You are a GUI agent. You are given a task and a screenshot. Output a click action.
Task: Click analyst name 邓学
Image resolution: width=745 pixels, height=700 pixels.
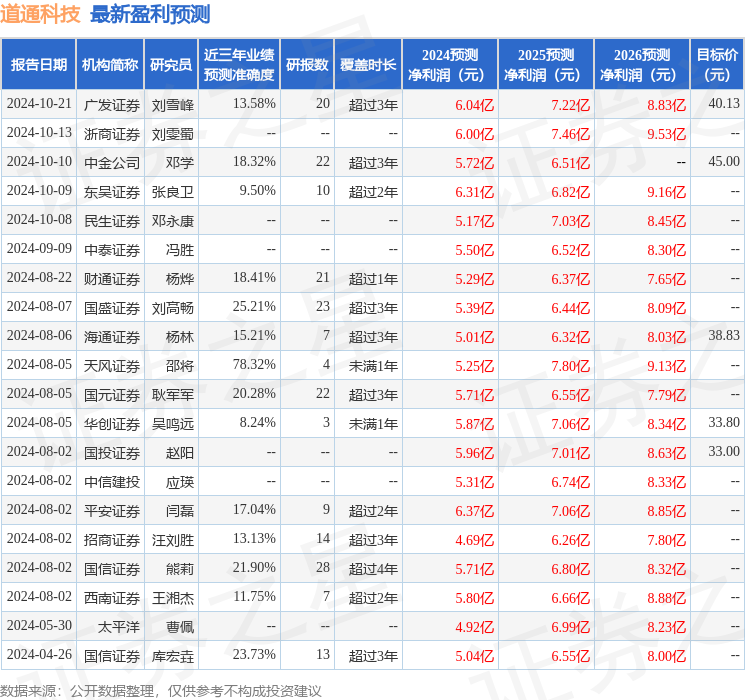180,163
